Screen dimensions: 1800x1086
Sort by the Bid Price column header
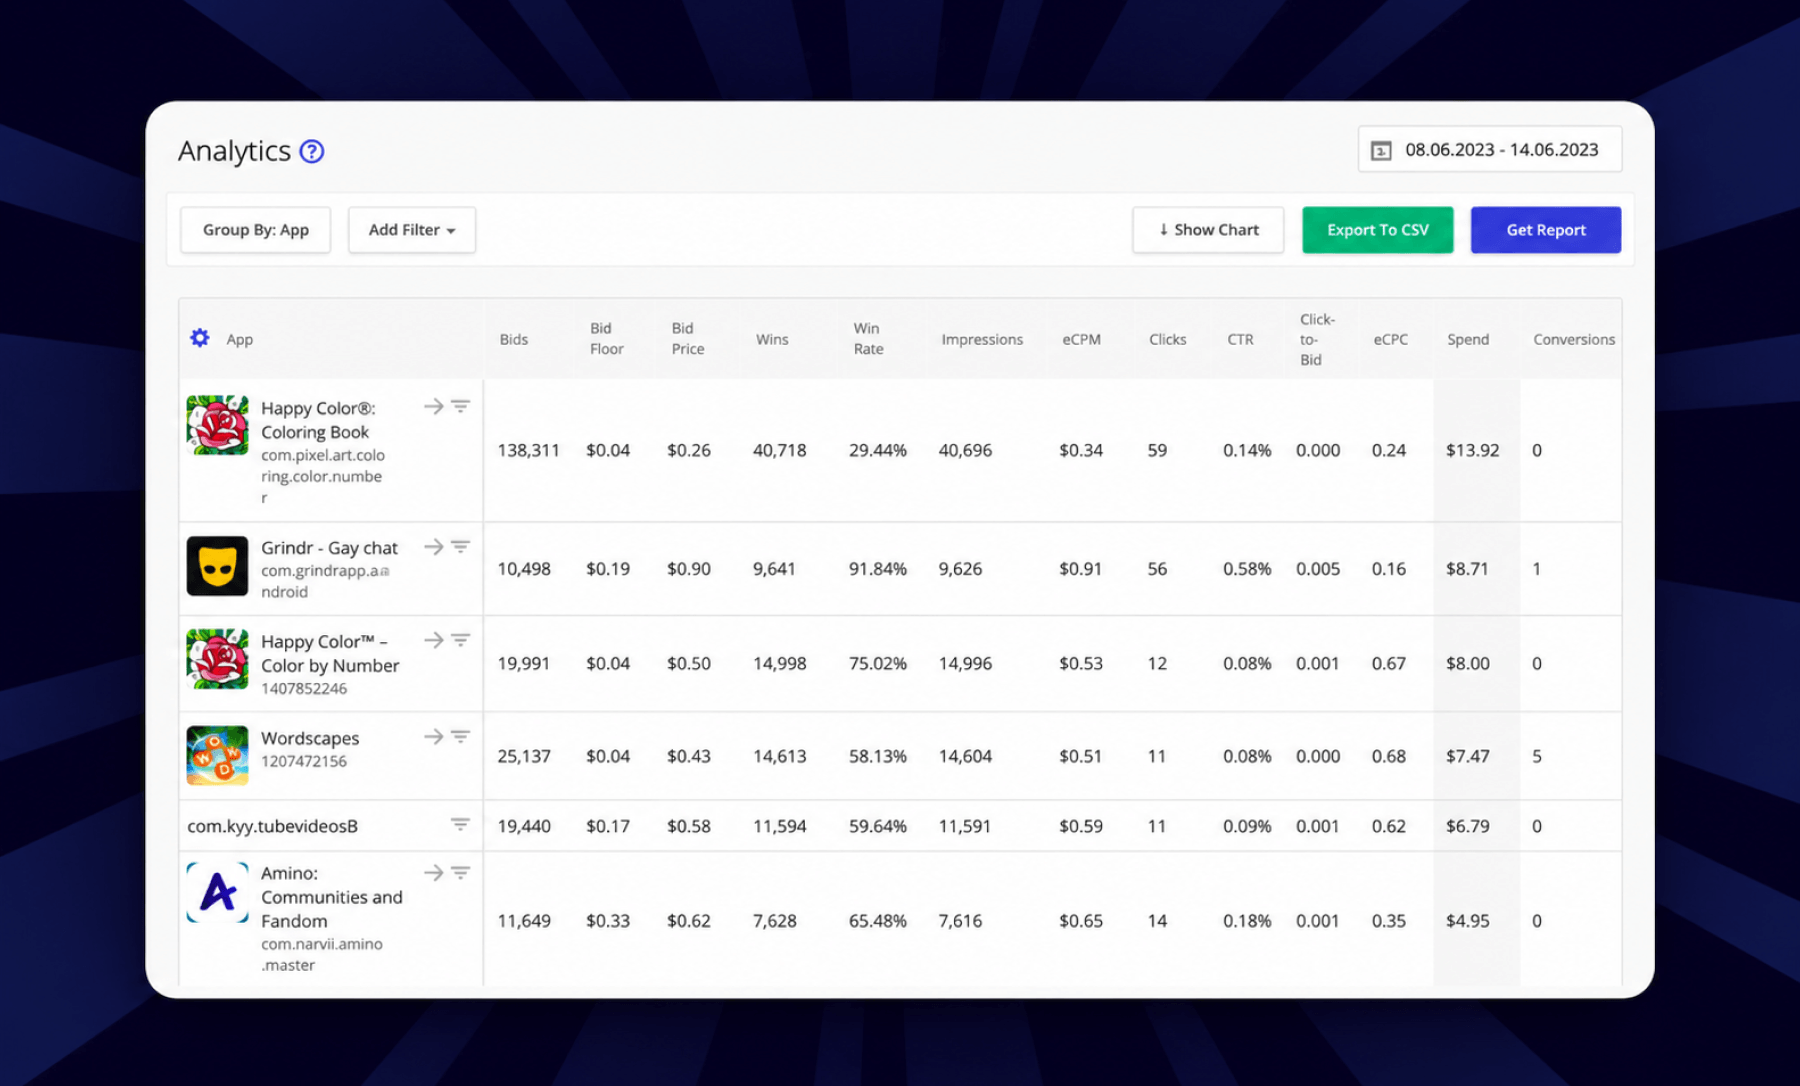tap(688, 338)
